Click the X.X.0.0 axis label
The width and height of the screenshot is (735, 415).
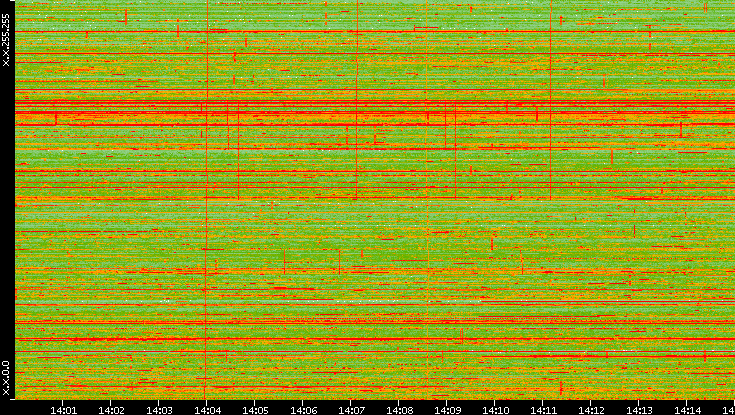coord(6,378)
